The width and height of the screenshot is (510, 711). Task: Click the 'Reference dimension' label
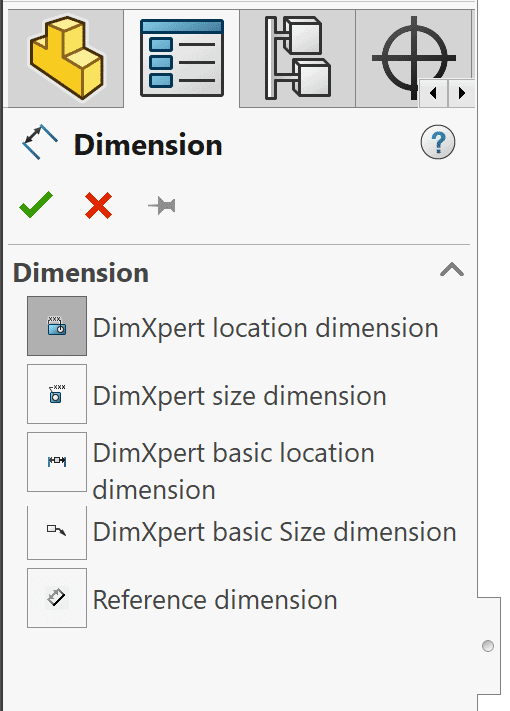click(215, 600)
